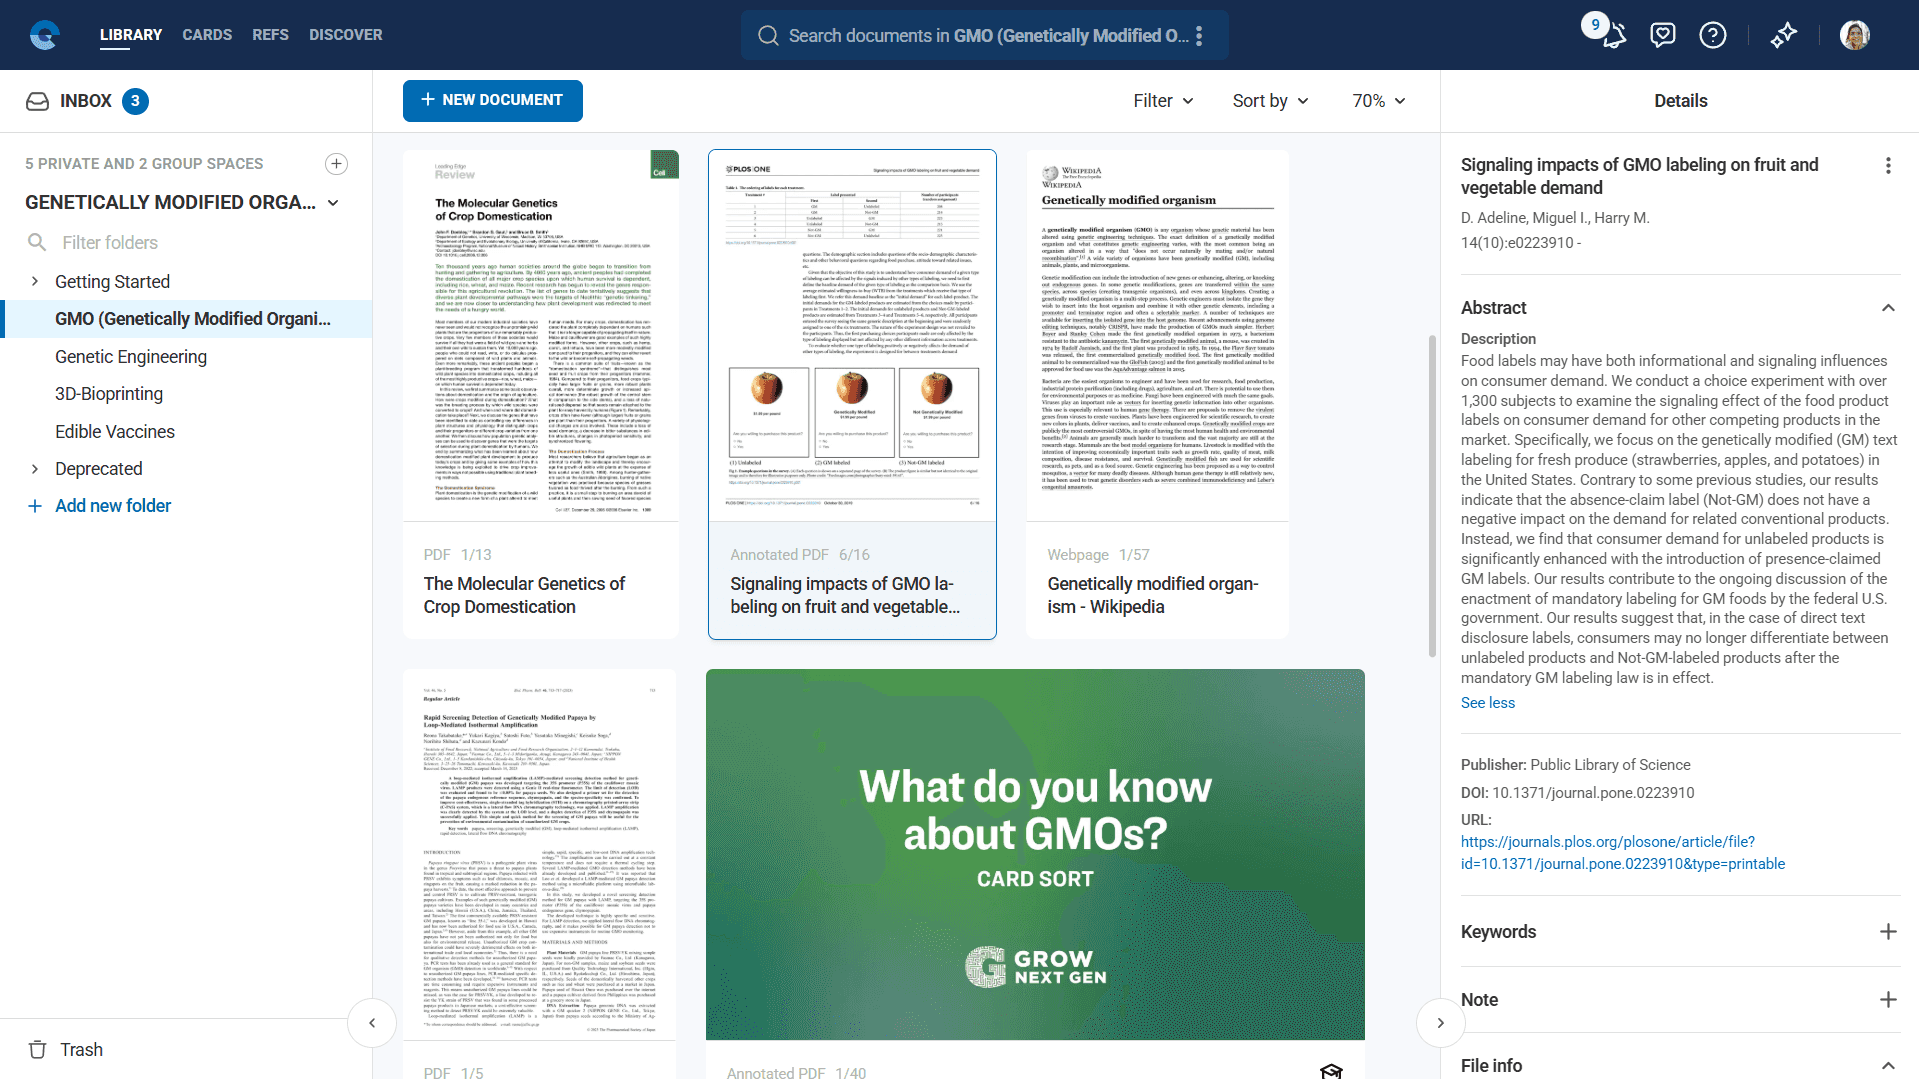Screen dimensions: 1919x1079
Task: Open search options three-dot menu
Action: pyautogui.click(x=1199, y=36)
